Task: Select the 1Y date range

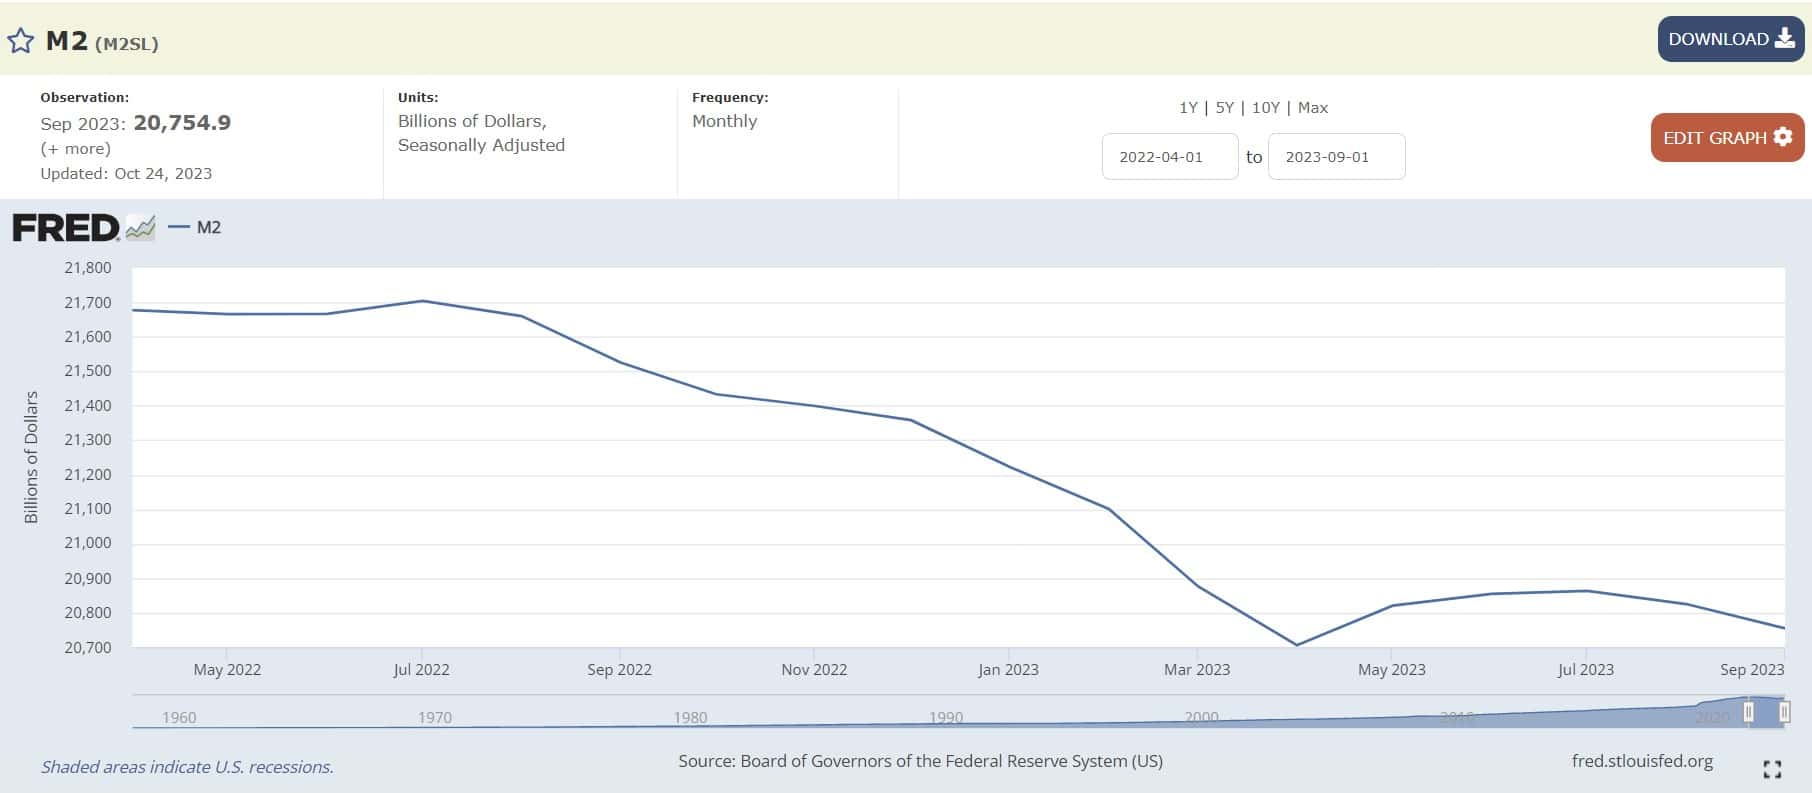Action: [1188, 107]
